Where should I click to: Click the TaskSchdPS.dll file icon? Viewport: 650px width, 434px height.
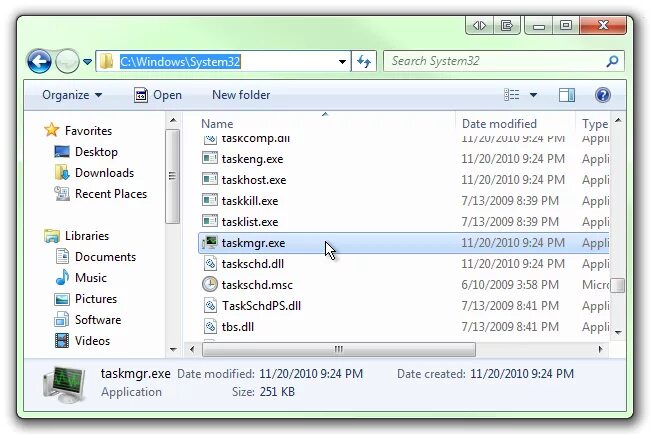(210, 305)
